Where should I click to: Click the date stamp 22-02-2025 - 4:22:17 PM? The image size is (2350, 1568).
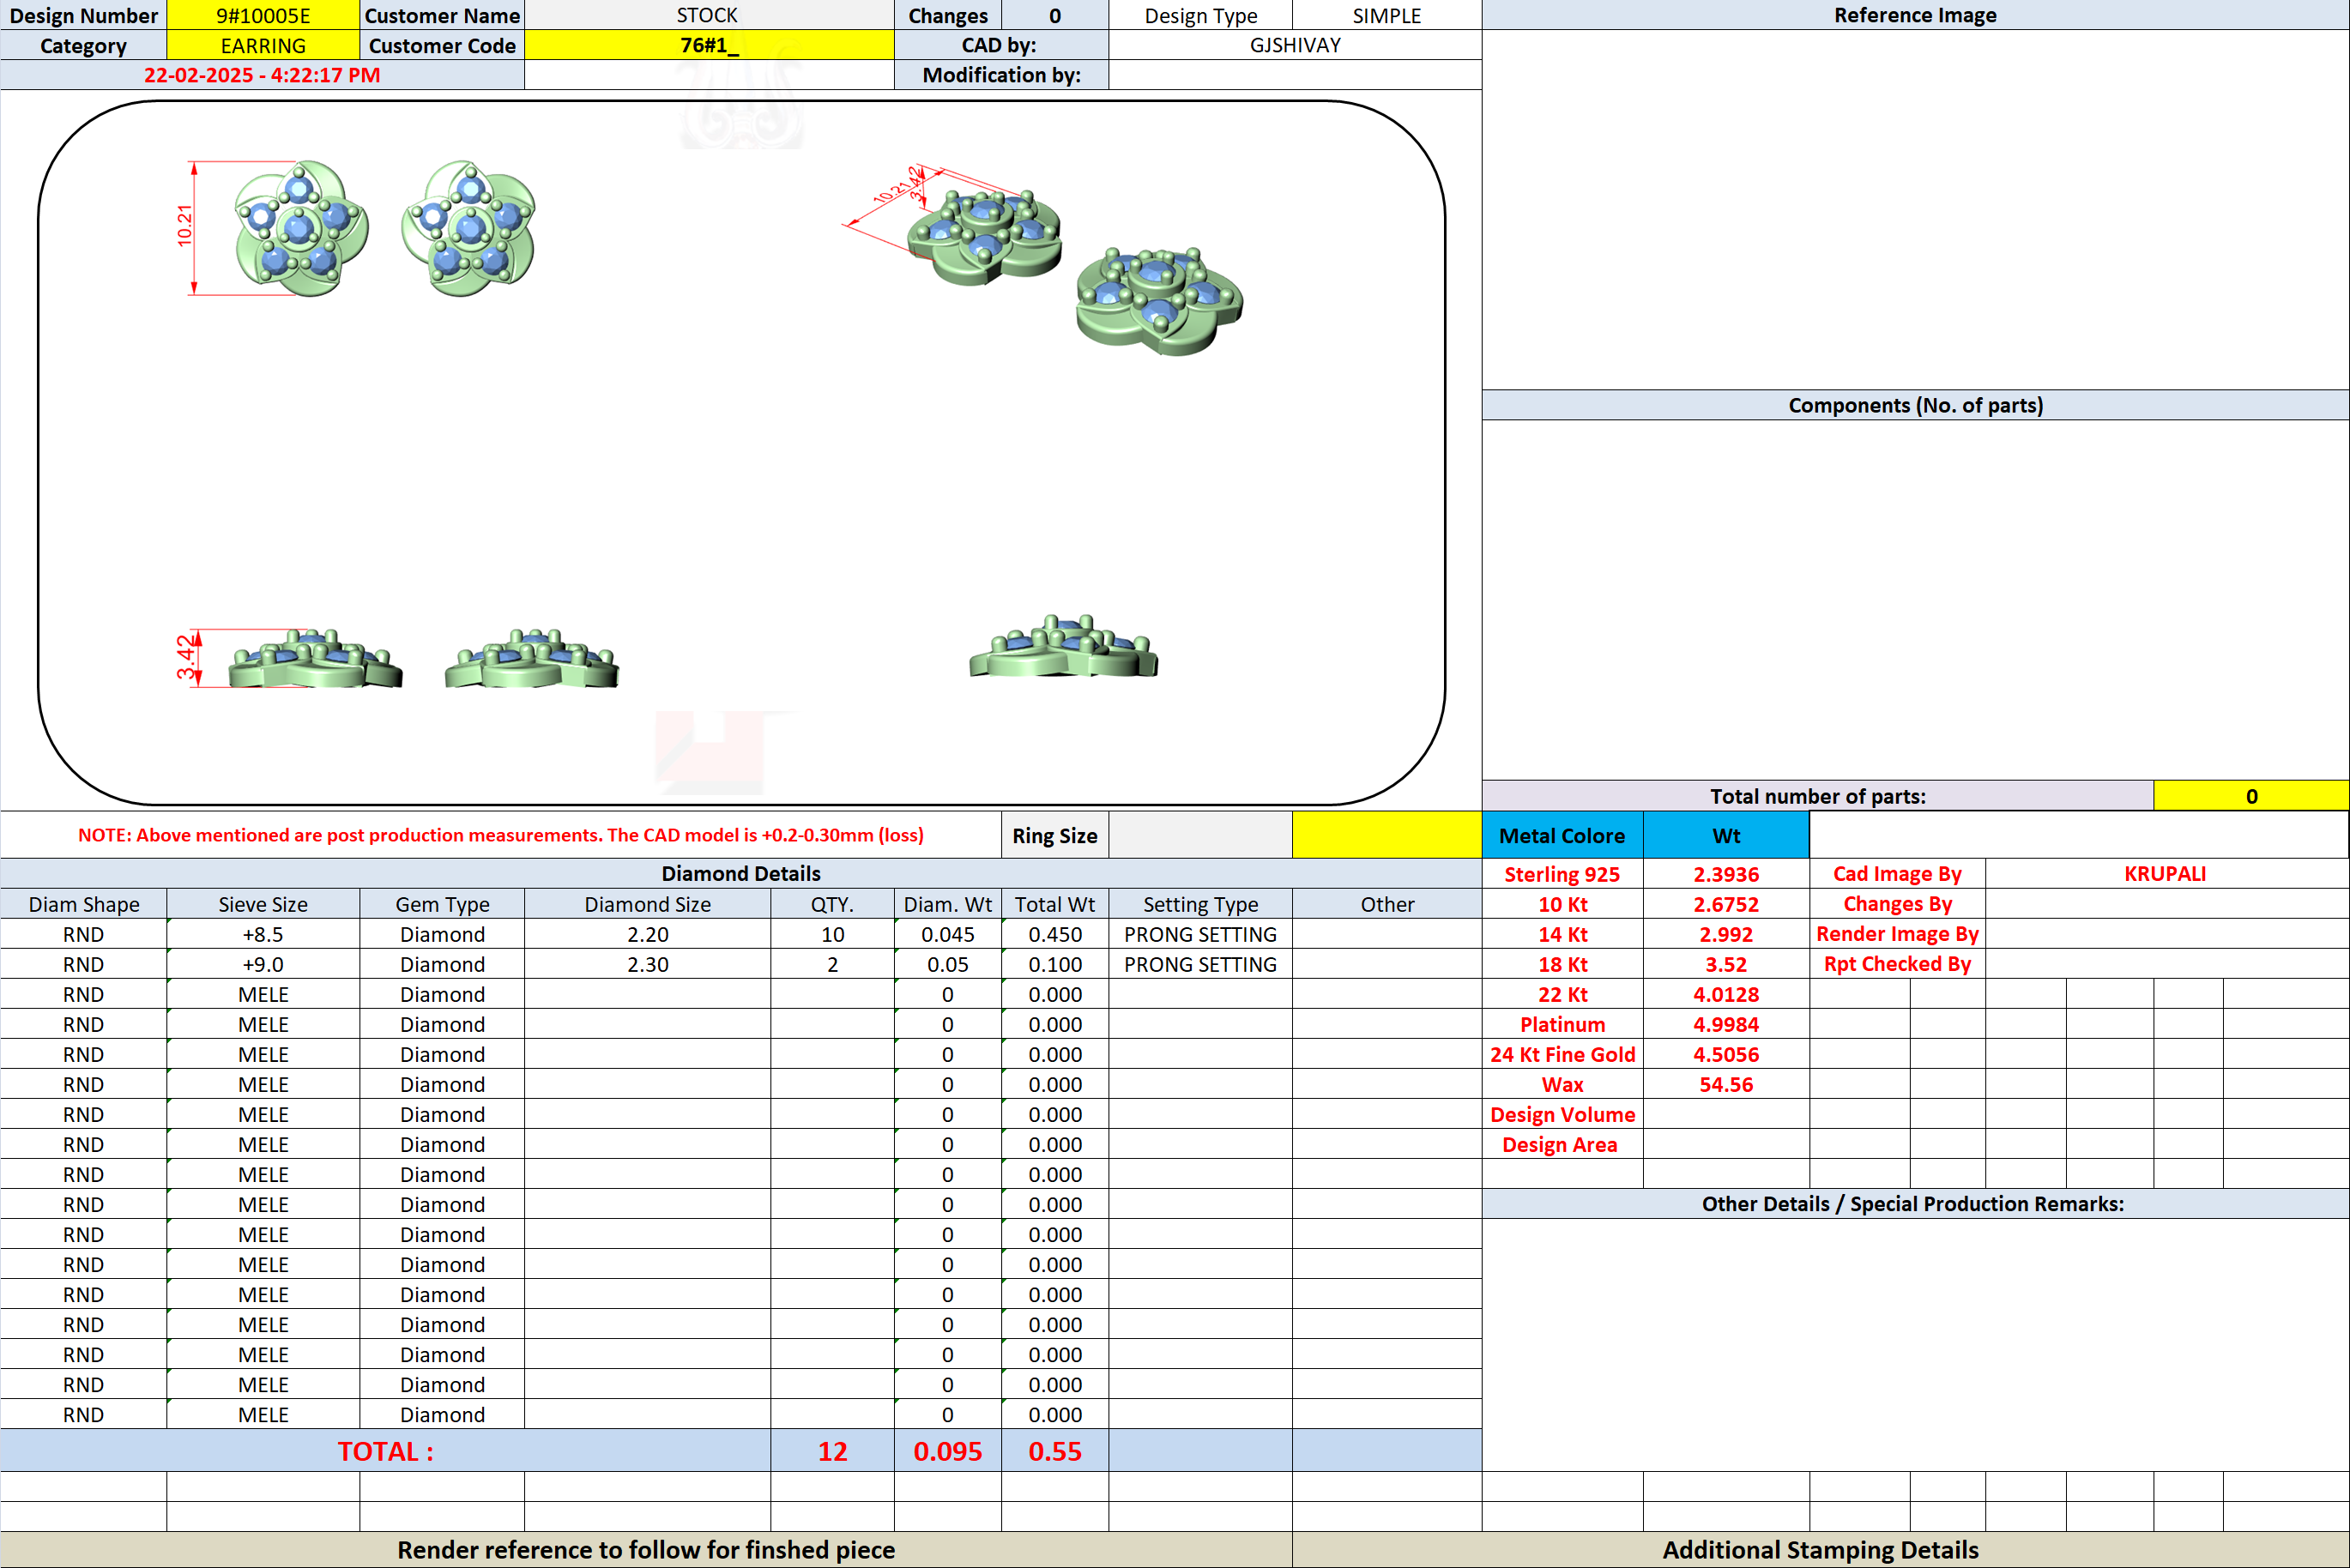point(262,75)
